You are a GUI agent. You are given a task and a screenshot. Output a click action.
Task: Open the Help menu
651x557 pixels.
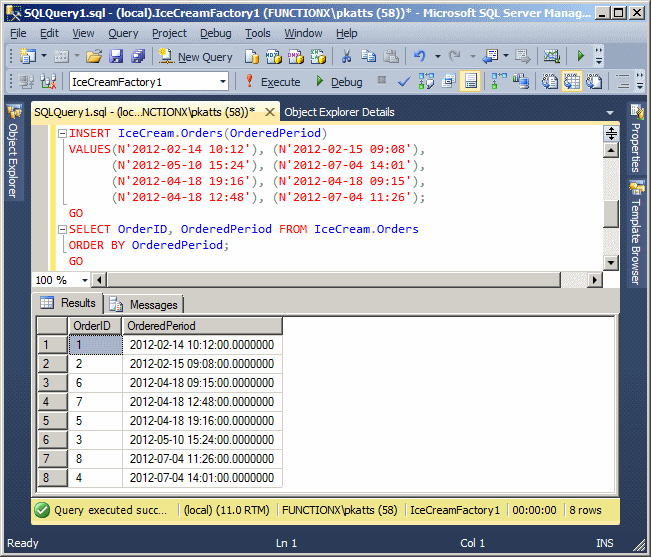pos(346,33)
